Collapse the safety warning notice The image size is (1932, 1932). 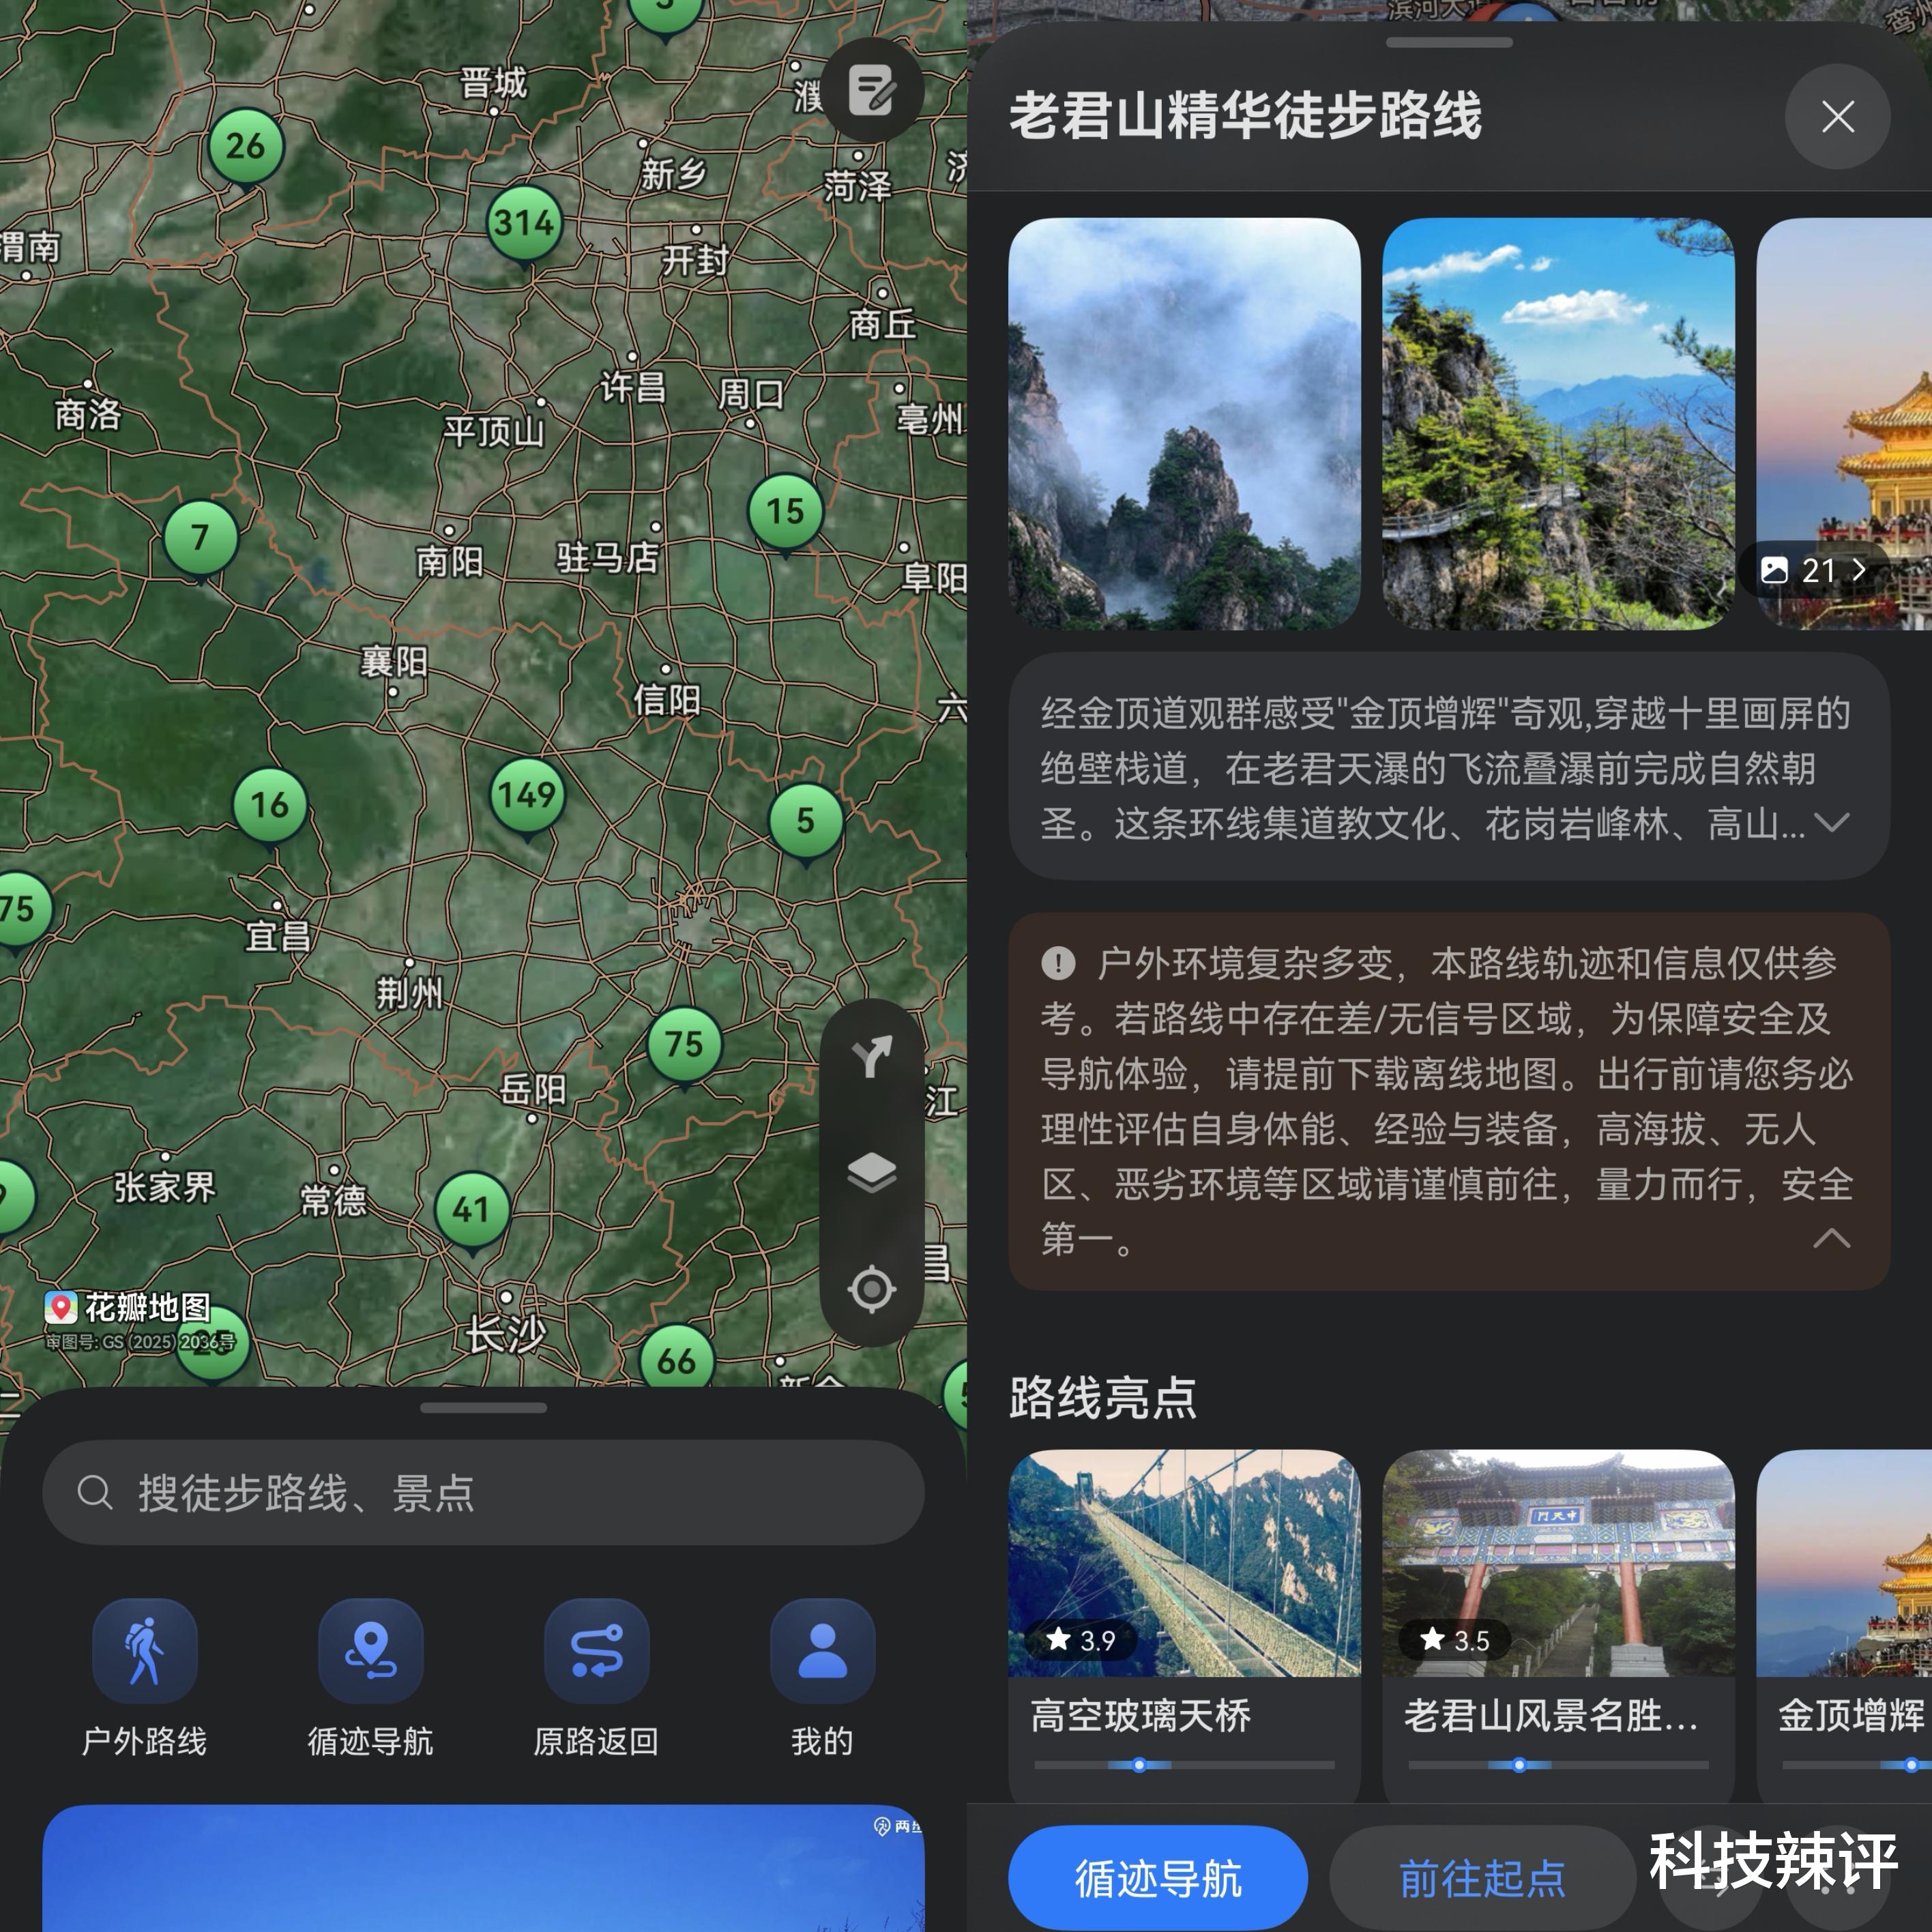click(1831, 1239)
